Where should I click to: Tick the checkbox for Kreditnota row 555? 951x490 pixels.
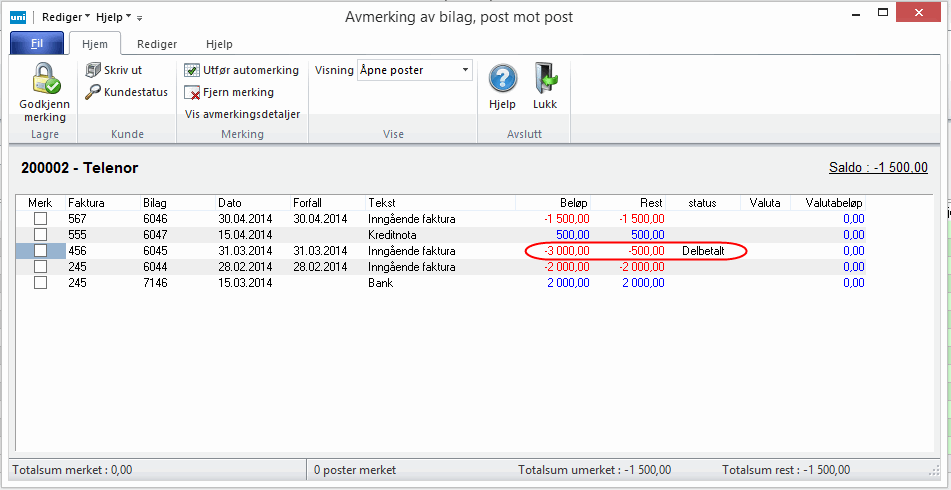coord(41,234)
